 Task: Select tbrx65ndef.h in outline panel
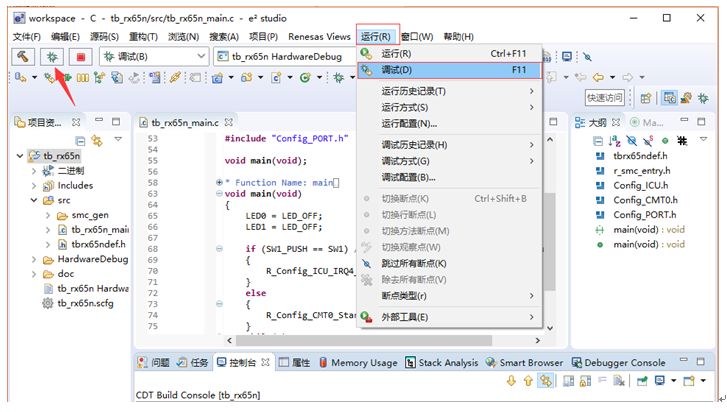point(640,156)
